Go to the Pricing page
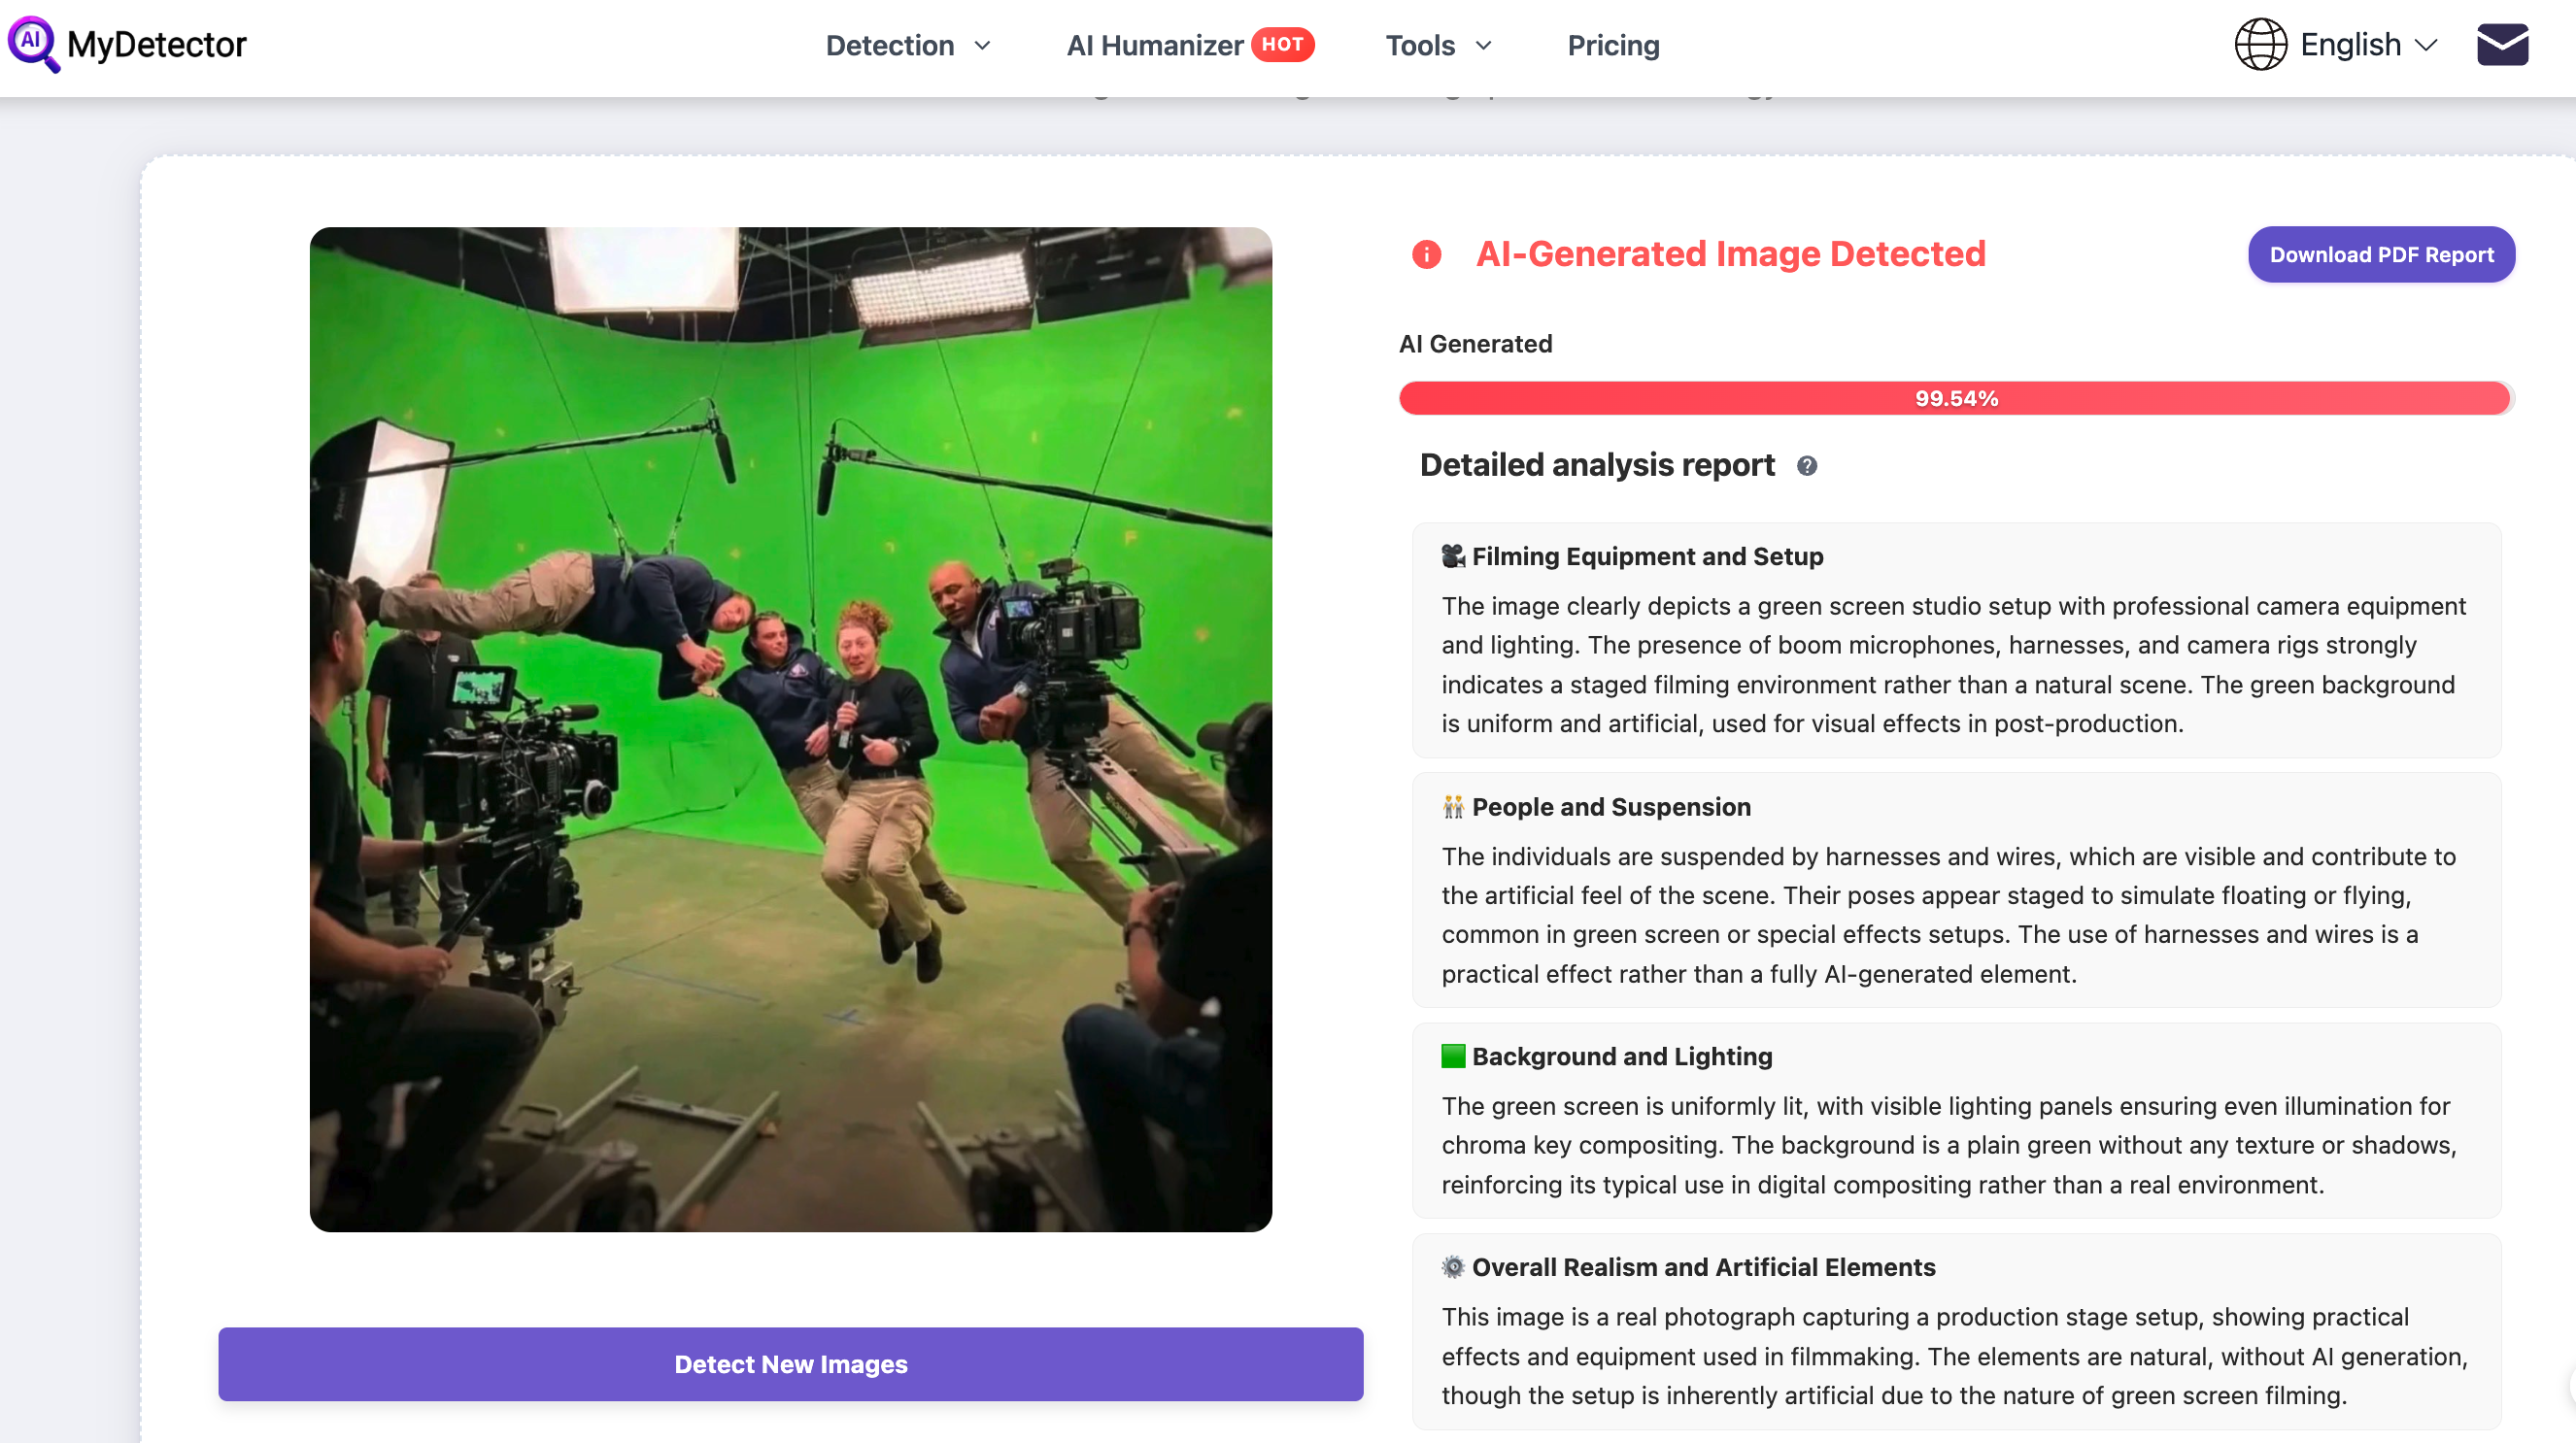Viewport: 2576px width, 1443px height. (1613, 45)
